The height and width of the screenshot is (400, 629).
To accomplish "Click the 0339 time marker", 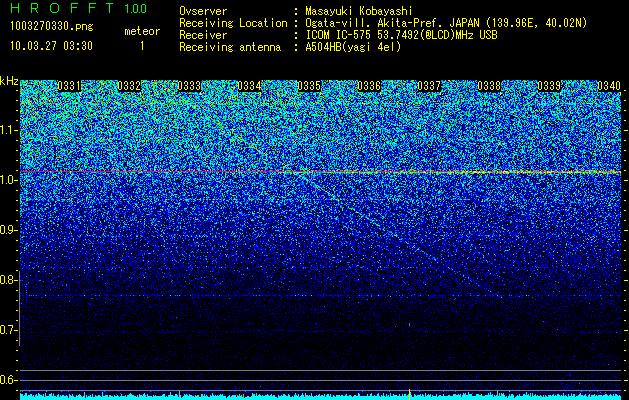I will pos(549,86).
